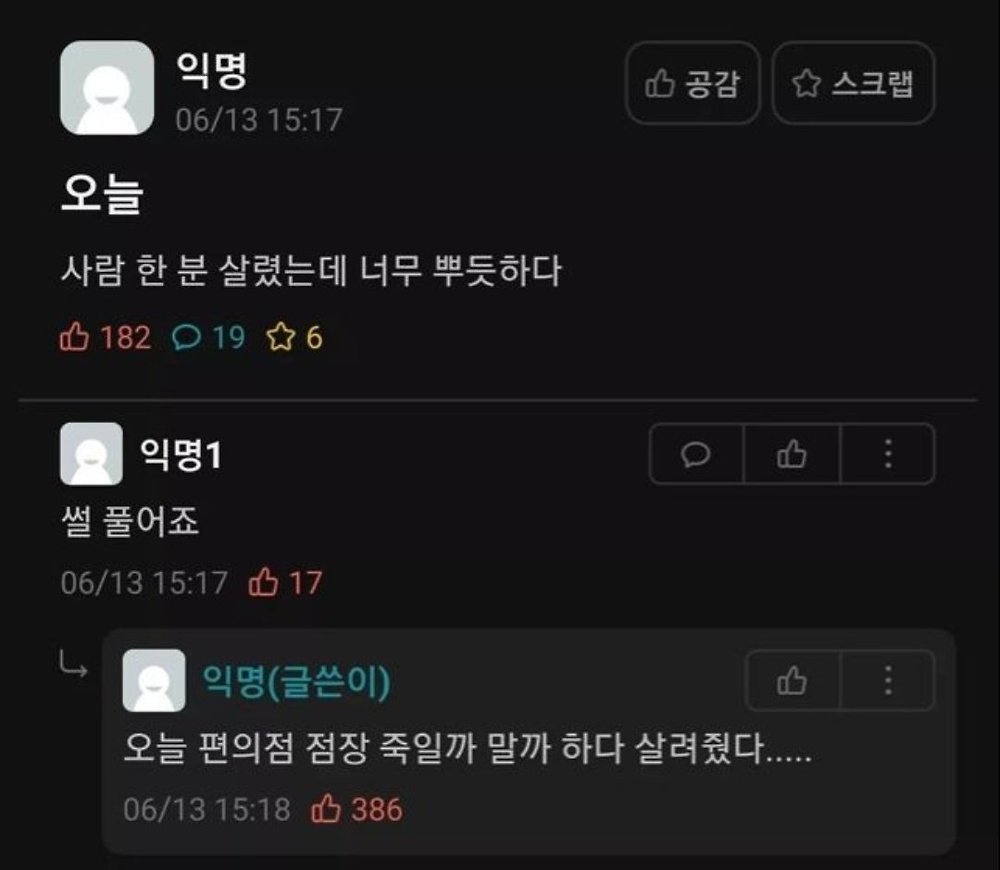The image size is (1000, 870).
Task: Select the 익명1 commenter name
Action: (181, 454)
